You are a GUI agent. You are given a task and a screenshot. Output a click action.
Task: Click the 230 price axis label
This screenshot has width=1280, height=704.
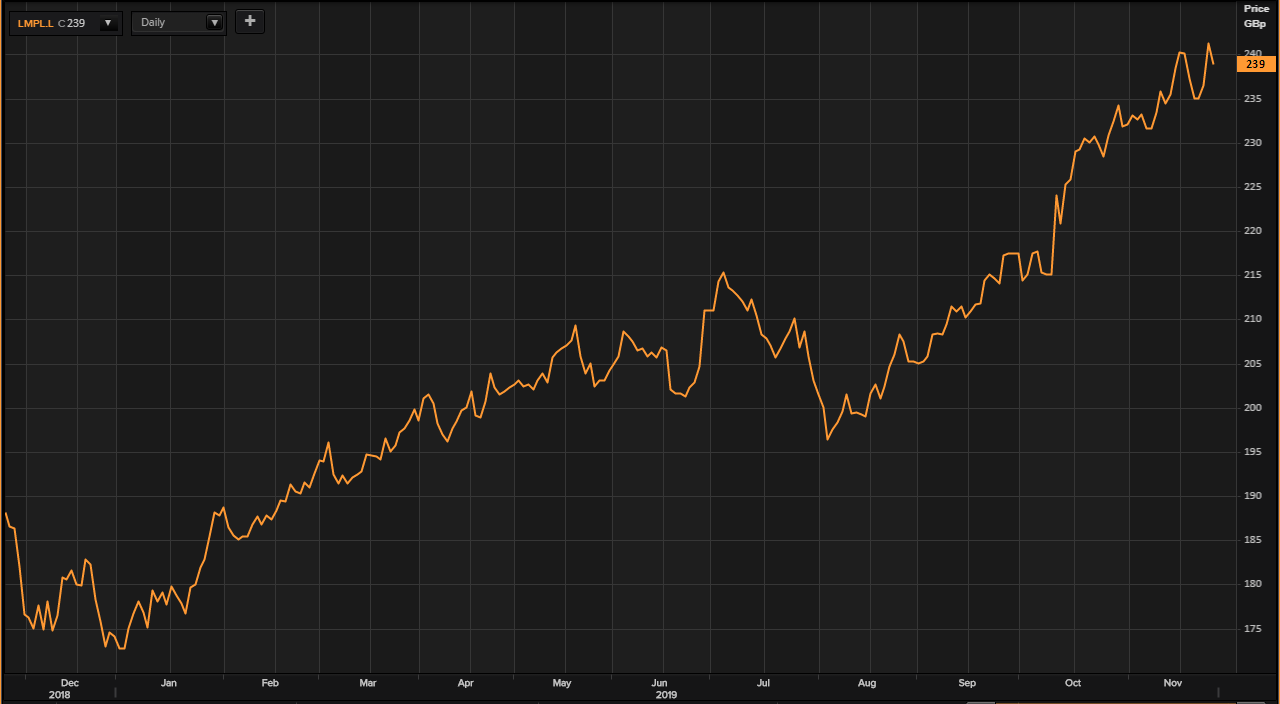pyautogui.click(x=1253, y=143)
